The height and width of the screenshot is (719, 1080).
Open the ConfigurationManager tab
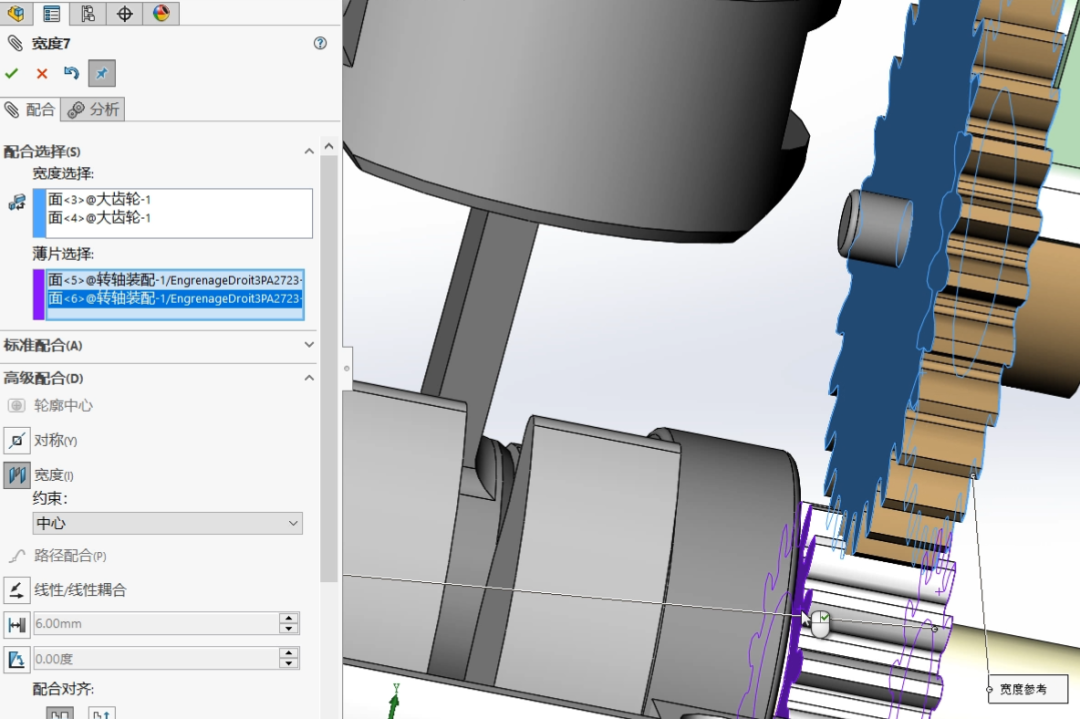[88, 13]
